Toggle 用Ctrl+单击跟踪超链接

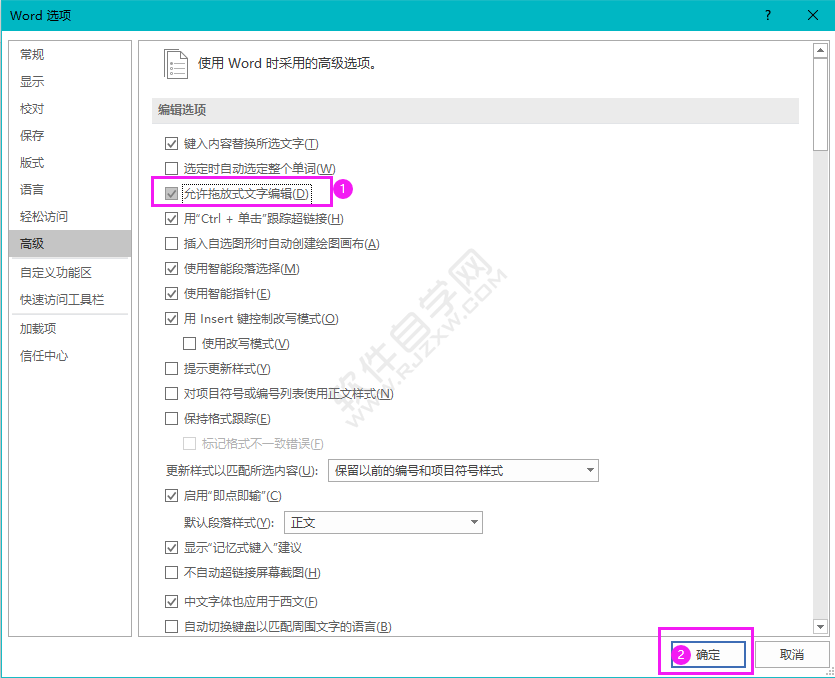[x=171, y=218]
